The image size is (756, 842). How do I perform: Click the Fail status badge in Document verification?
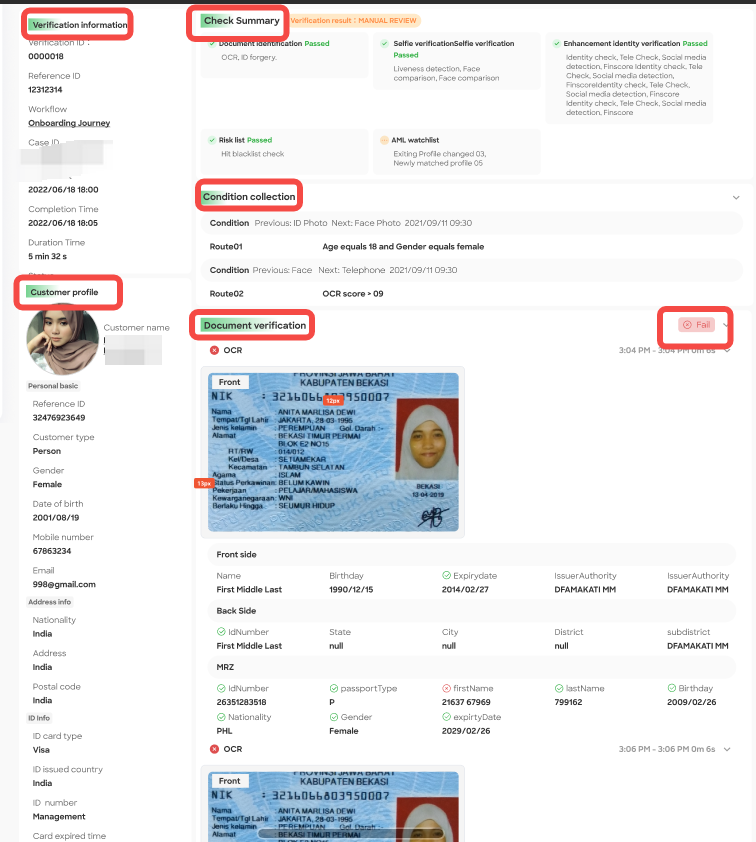[696, 325]
